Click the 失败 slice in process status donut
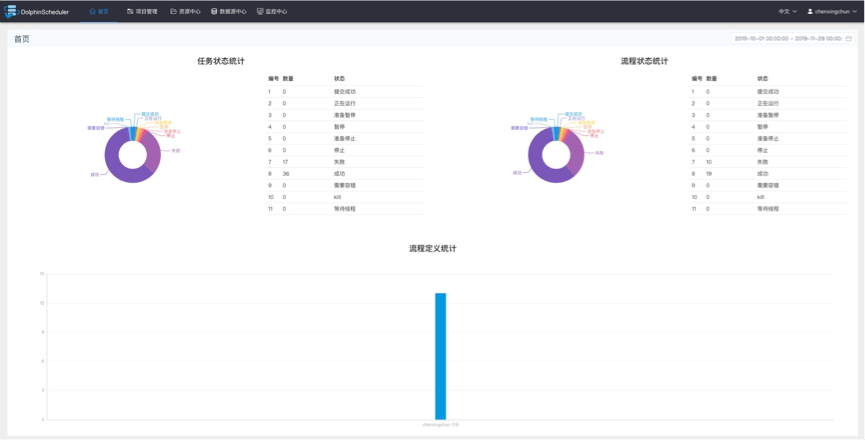The image size is (865, 440). tap(577, 151)
